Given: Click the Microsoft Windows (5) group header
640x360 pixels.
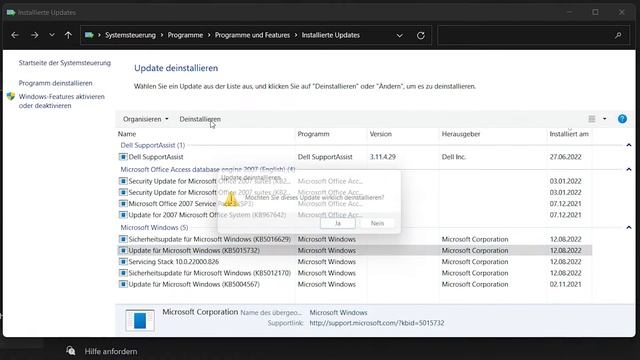Looking at the screenshot, I should [154, 228].
